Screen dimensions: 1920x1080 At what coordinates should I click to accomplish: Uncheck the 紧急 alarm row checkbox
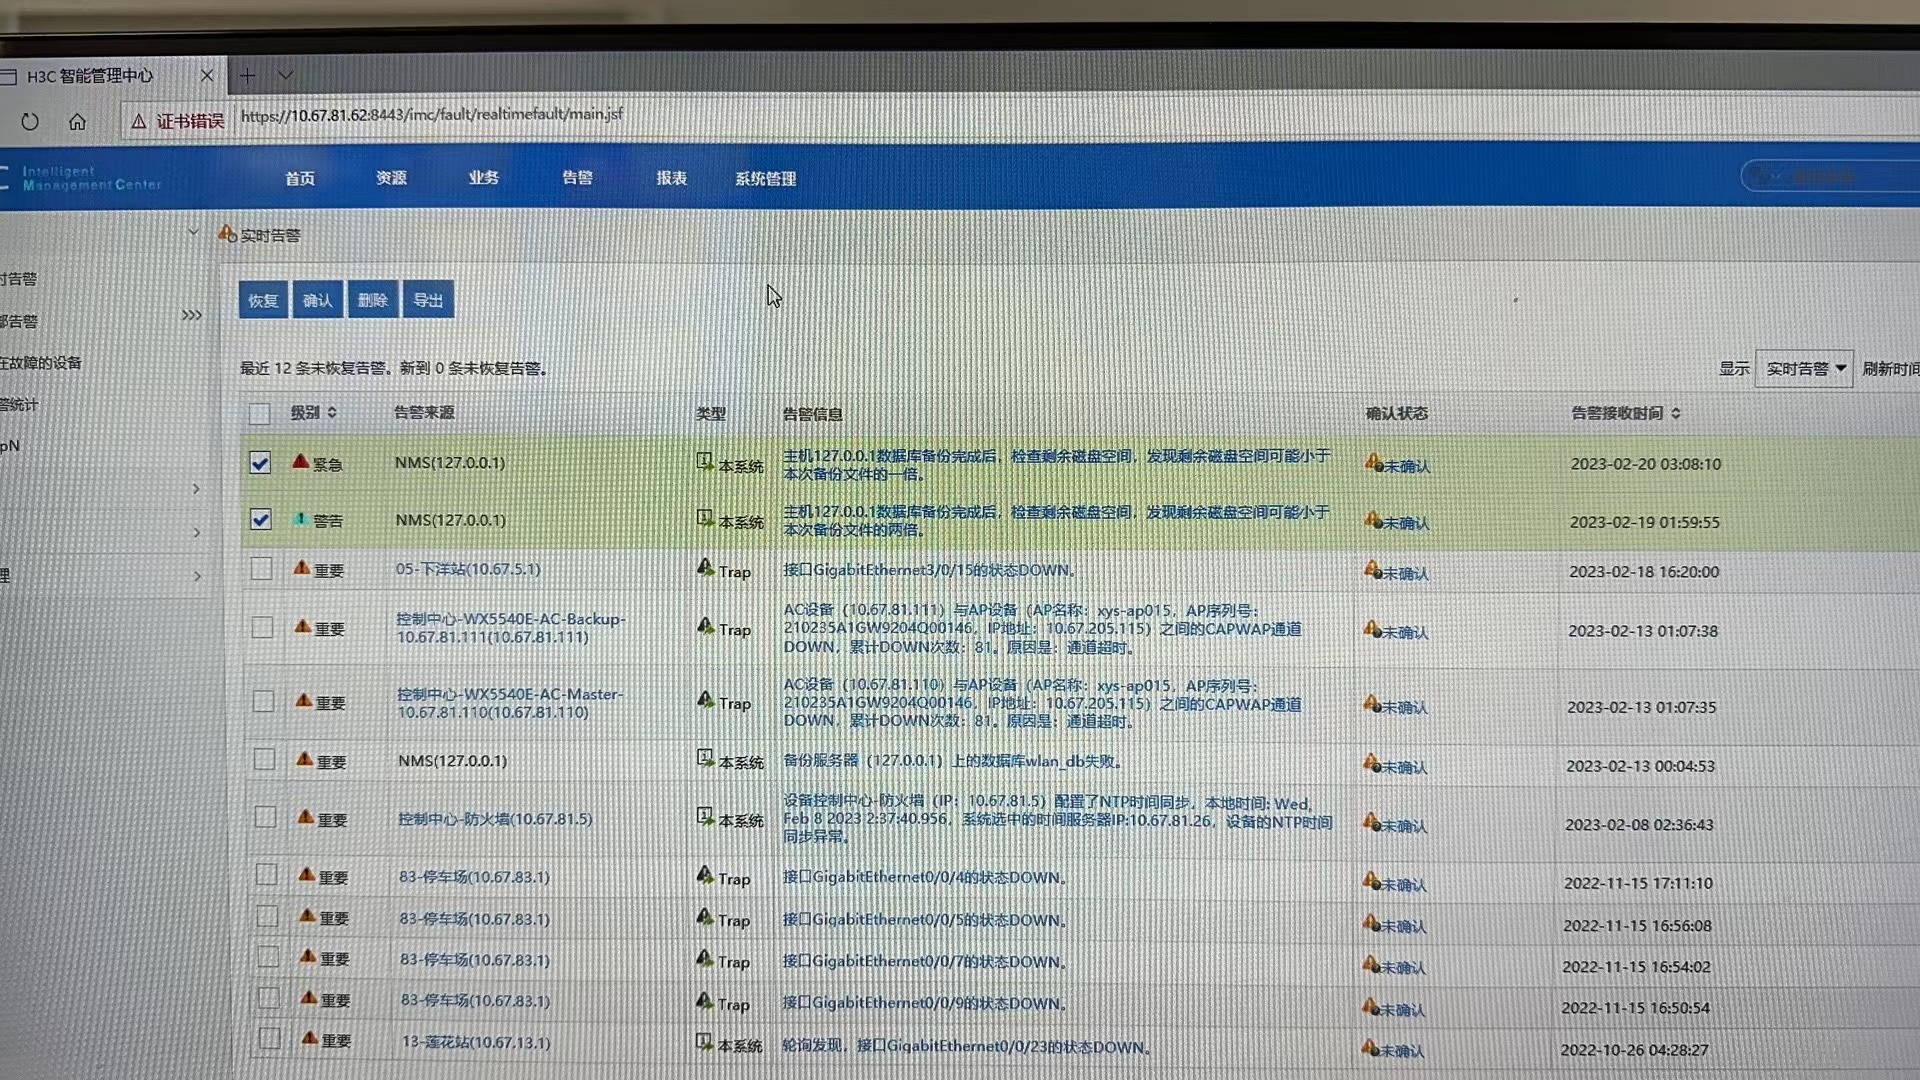260,463
